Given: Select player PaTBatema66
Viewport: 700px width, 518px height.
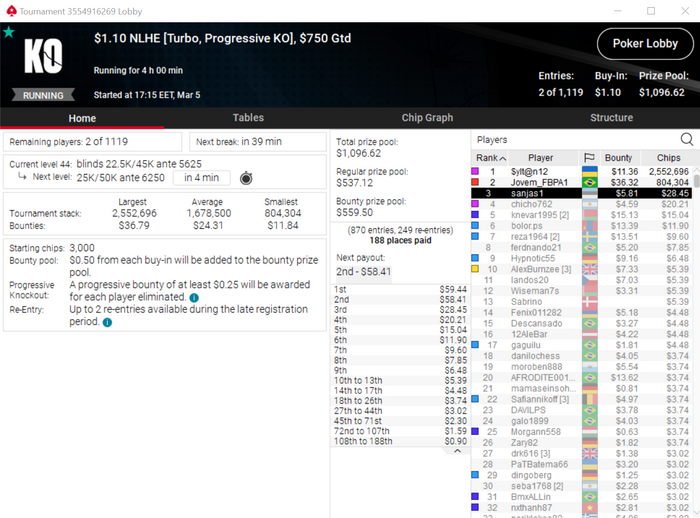Looking at the screenshot, I should 582,464.
